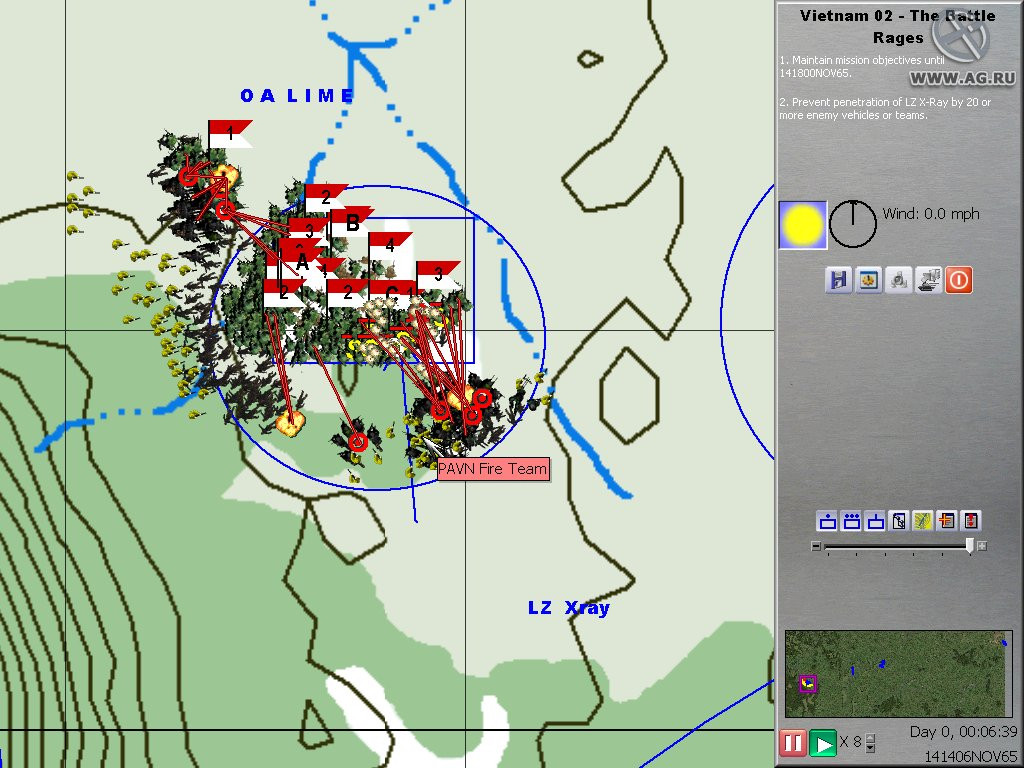Image resolution: width=1024 pixels, height=768 pixels.
Task: Click objective 1 'Maintain mission objectives' text
Action: click(x=862, y=67)
